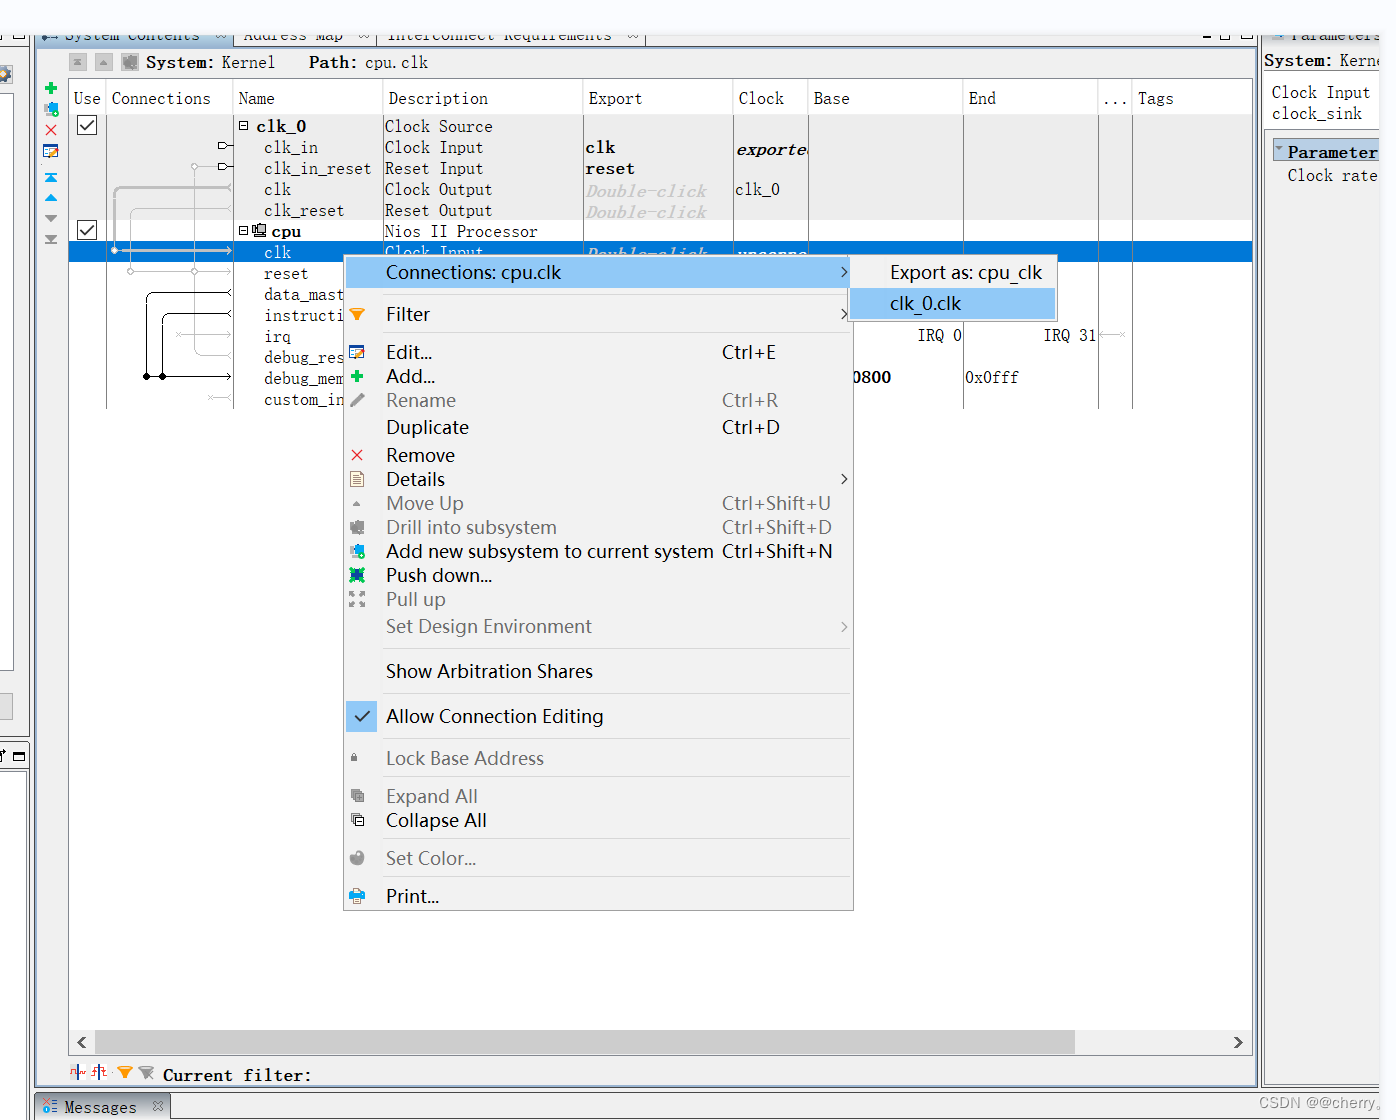Toggle the Use checkbox for clk_0
The image size is (1396, 1120).
click(x=87, y=125)
